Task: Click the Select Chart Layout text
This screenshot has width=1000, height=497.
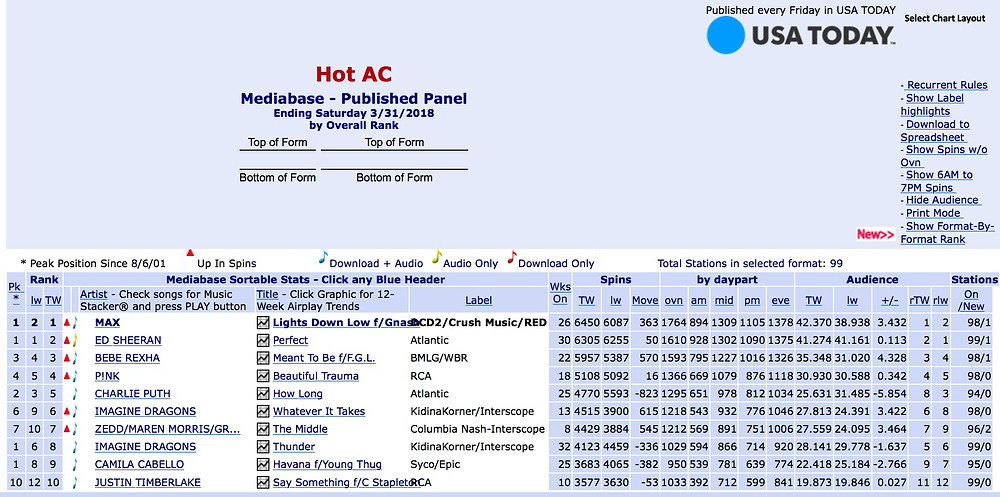Action: pyautogui.click(x=945, y=18)
